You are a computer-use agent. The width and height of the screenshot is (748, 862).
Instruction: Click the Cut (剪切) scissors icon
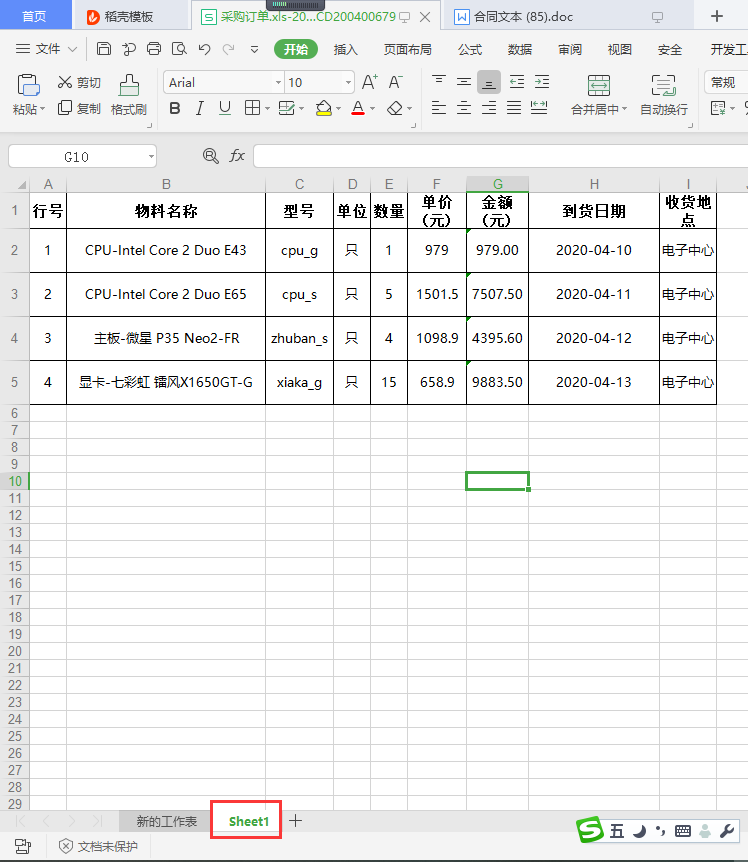tap(66, 82)
